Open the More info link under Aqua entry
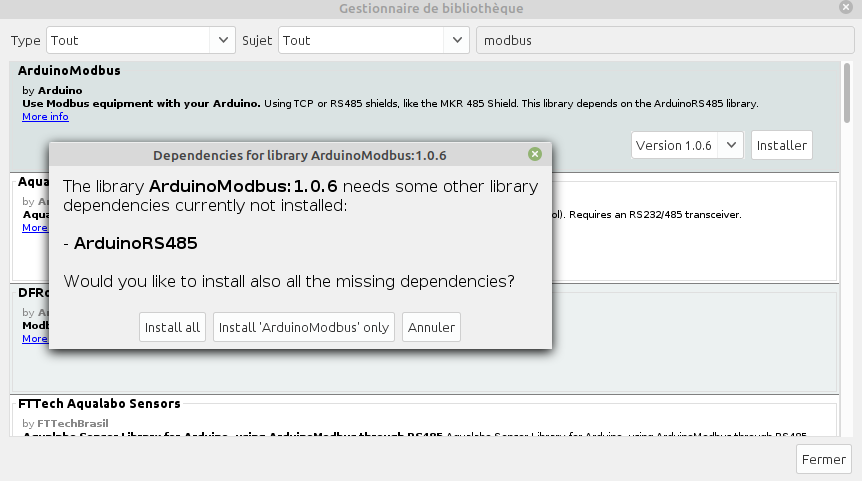862x481 pixels. click(x=35, y=228)
